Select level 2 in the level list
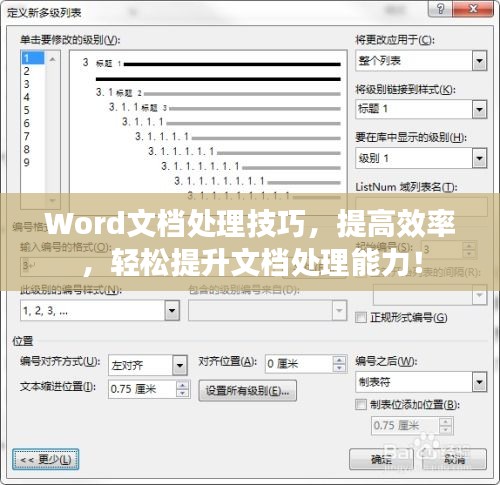 pos(32,71)
